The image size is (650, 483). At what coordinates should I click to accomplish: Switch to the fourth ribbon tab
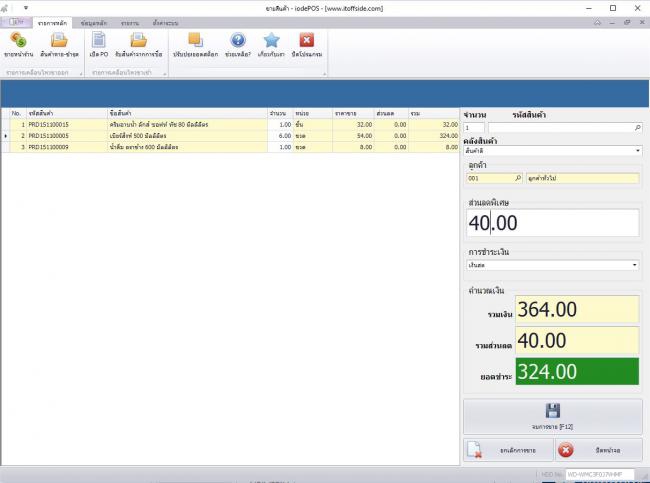165,23
